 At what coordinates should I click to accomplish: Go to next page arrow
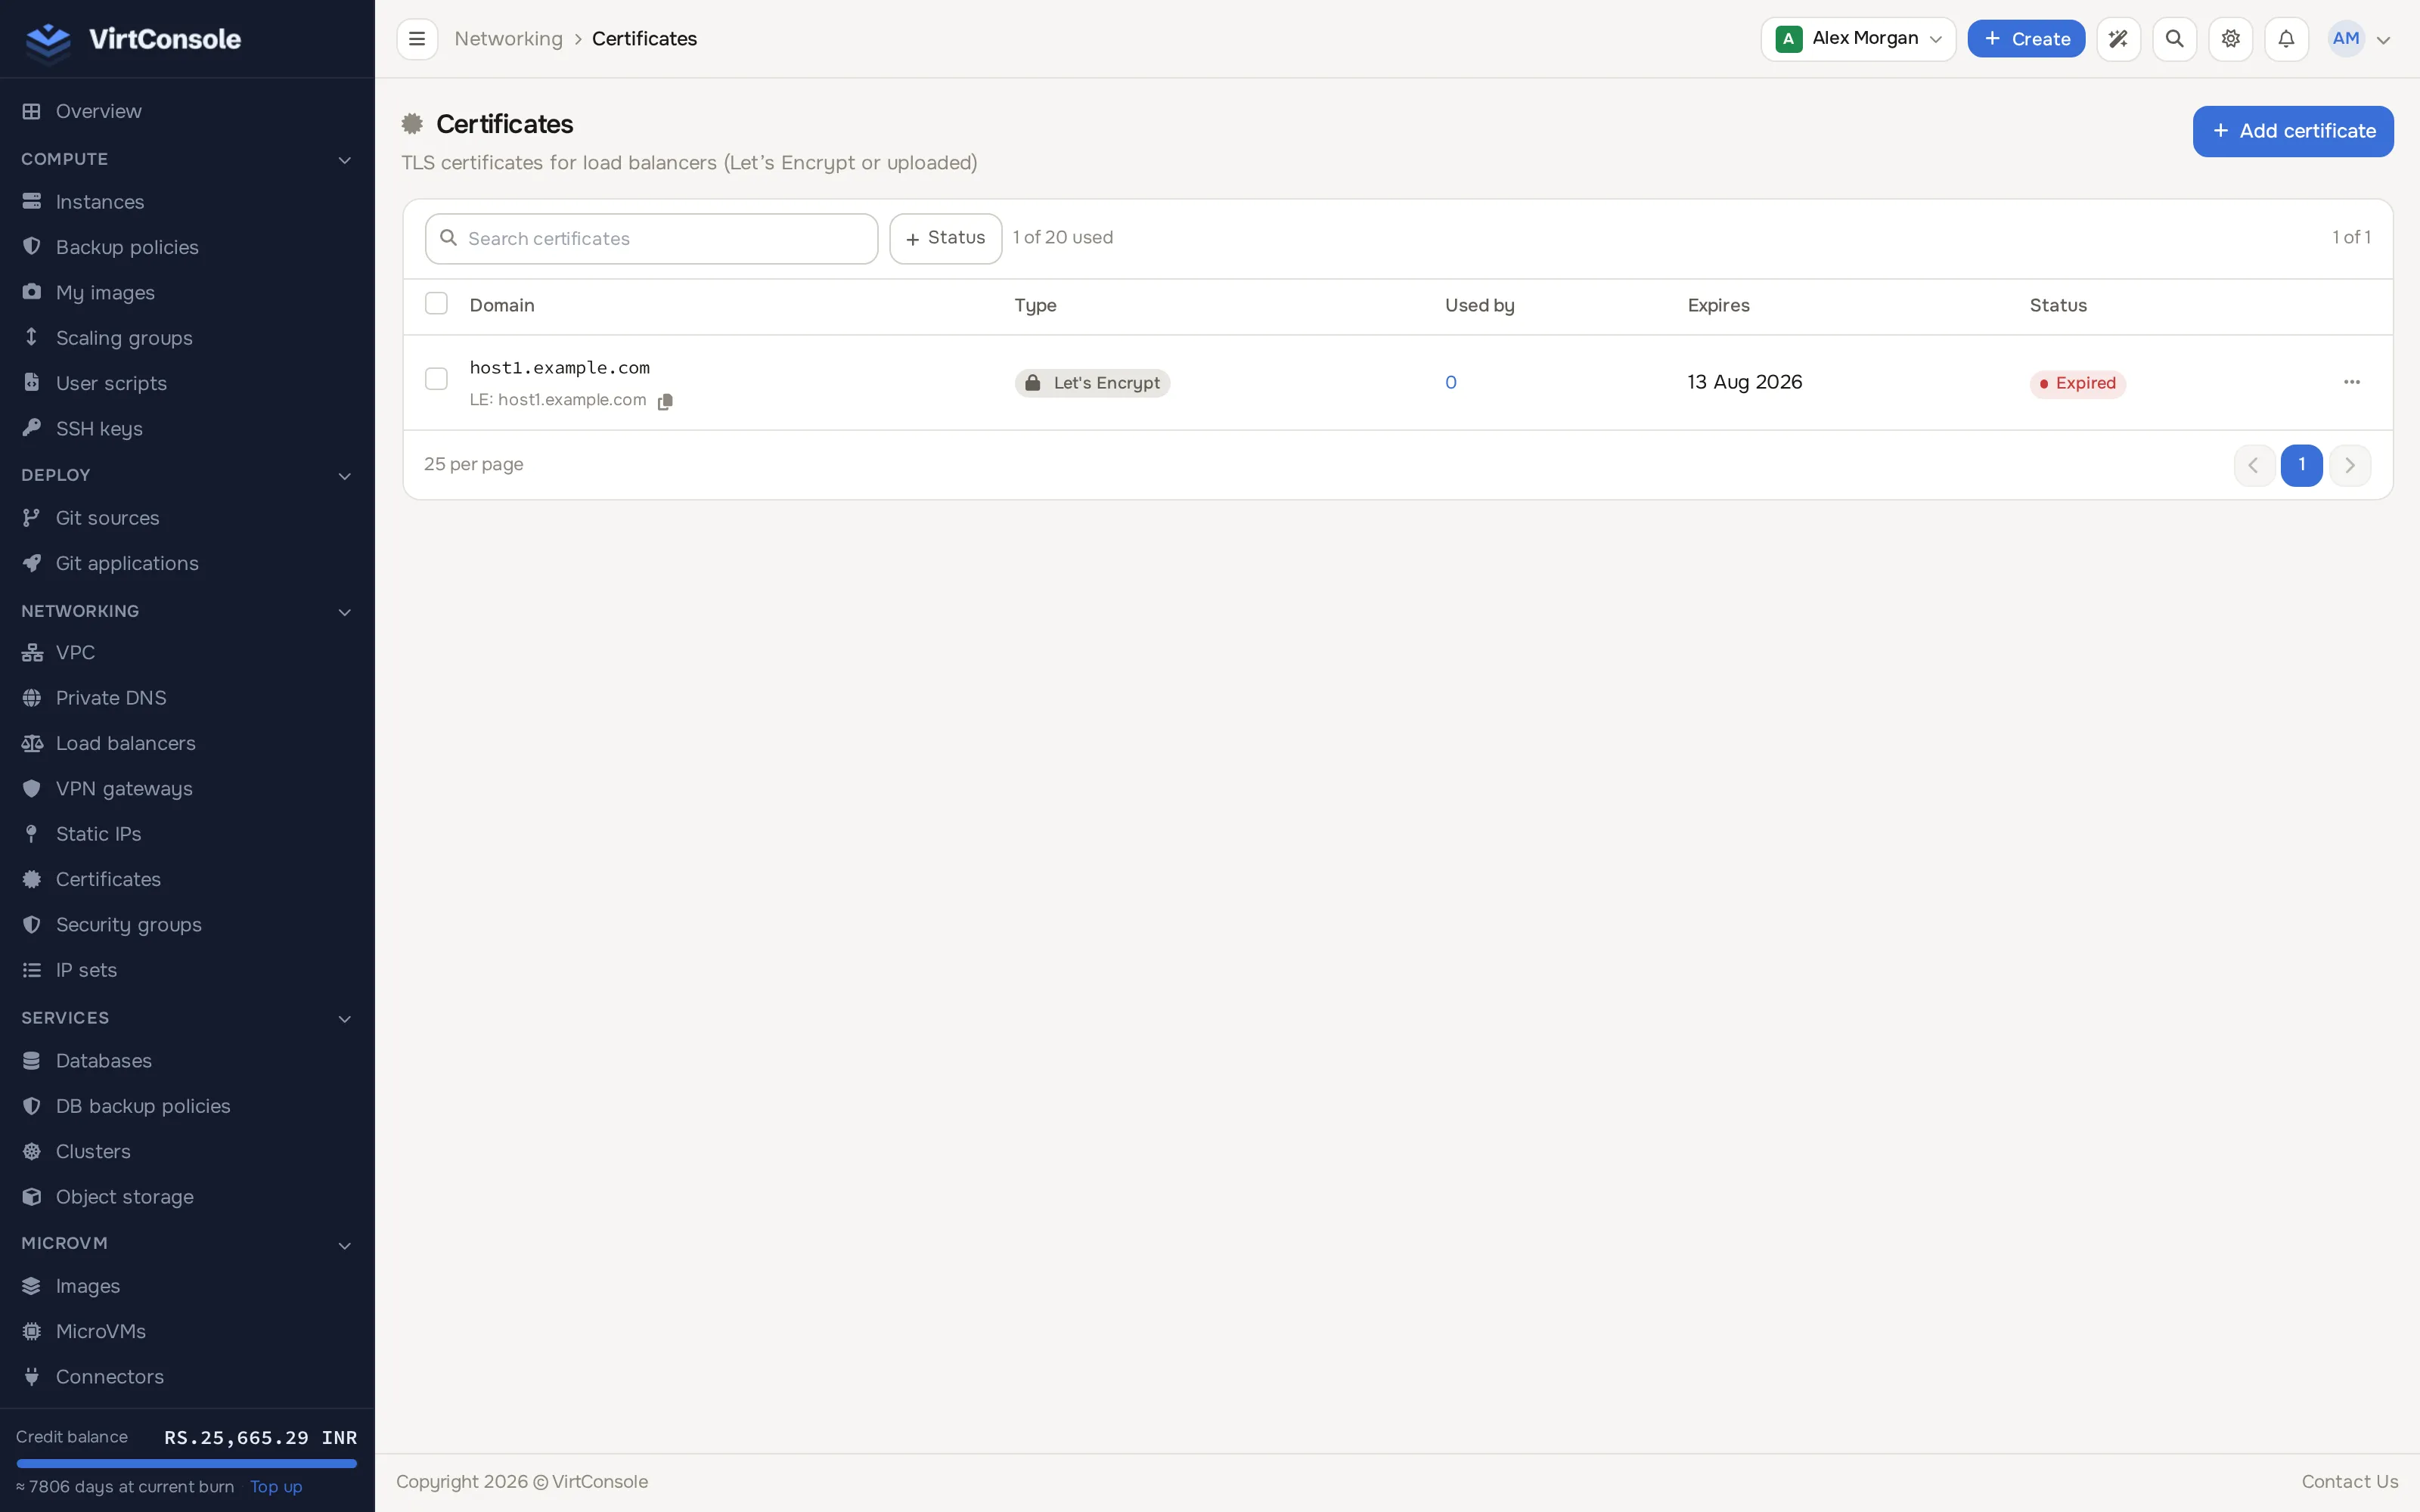pyautogui.click(x=2350, y=465)
